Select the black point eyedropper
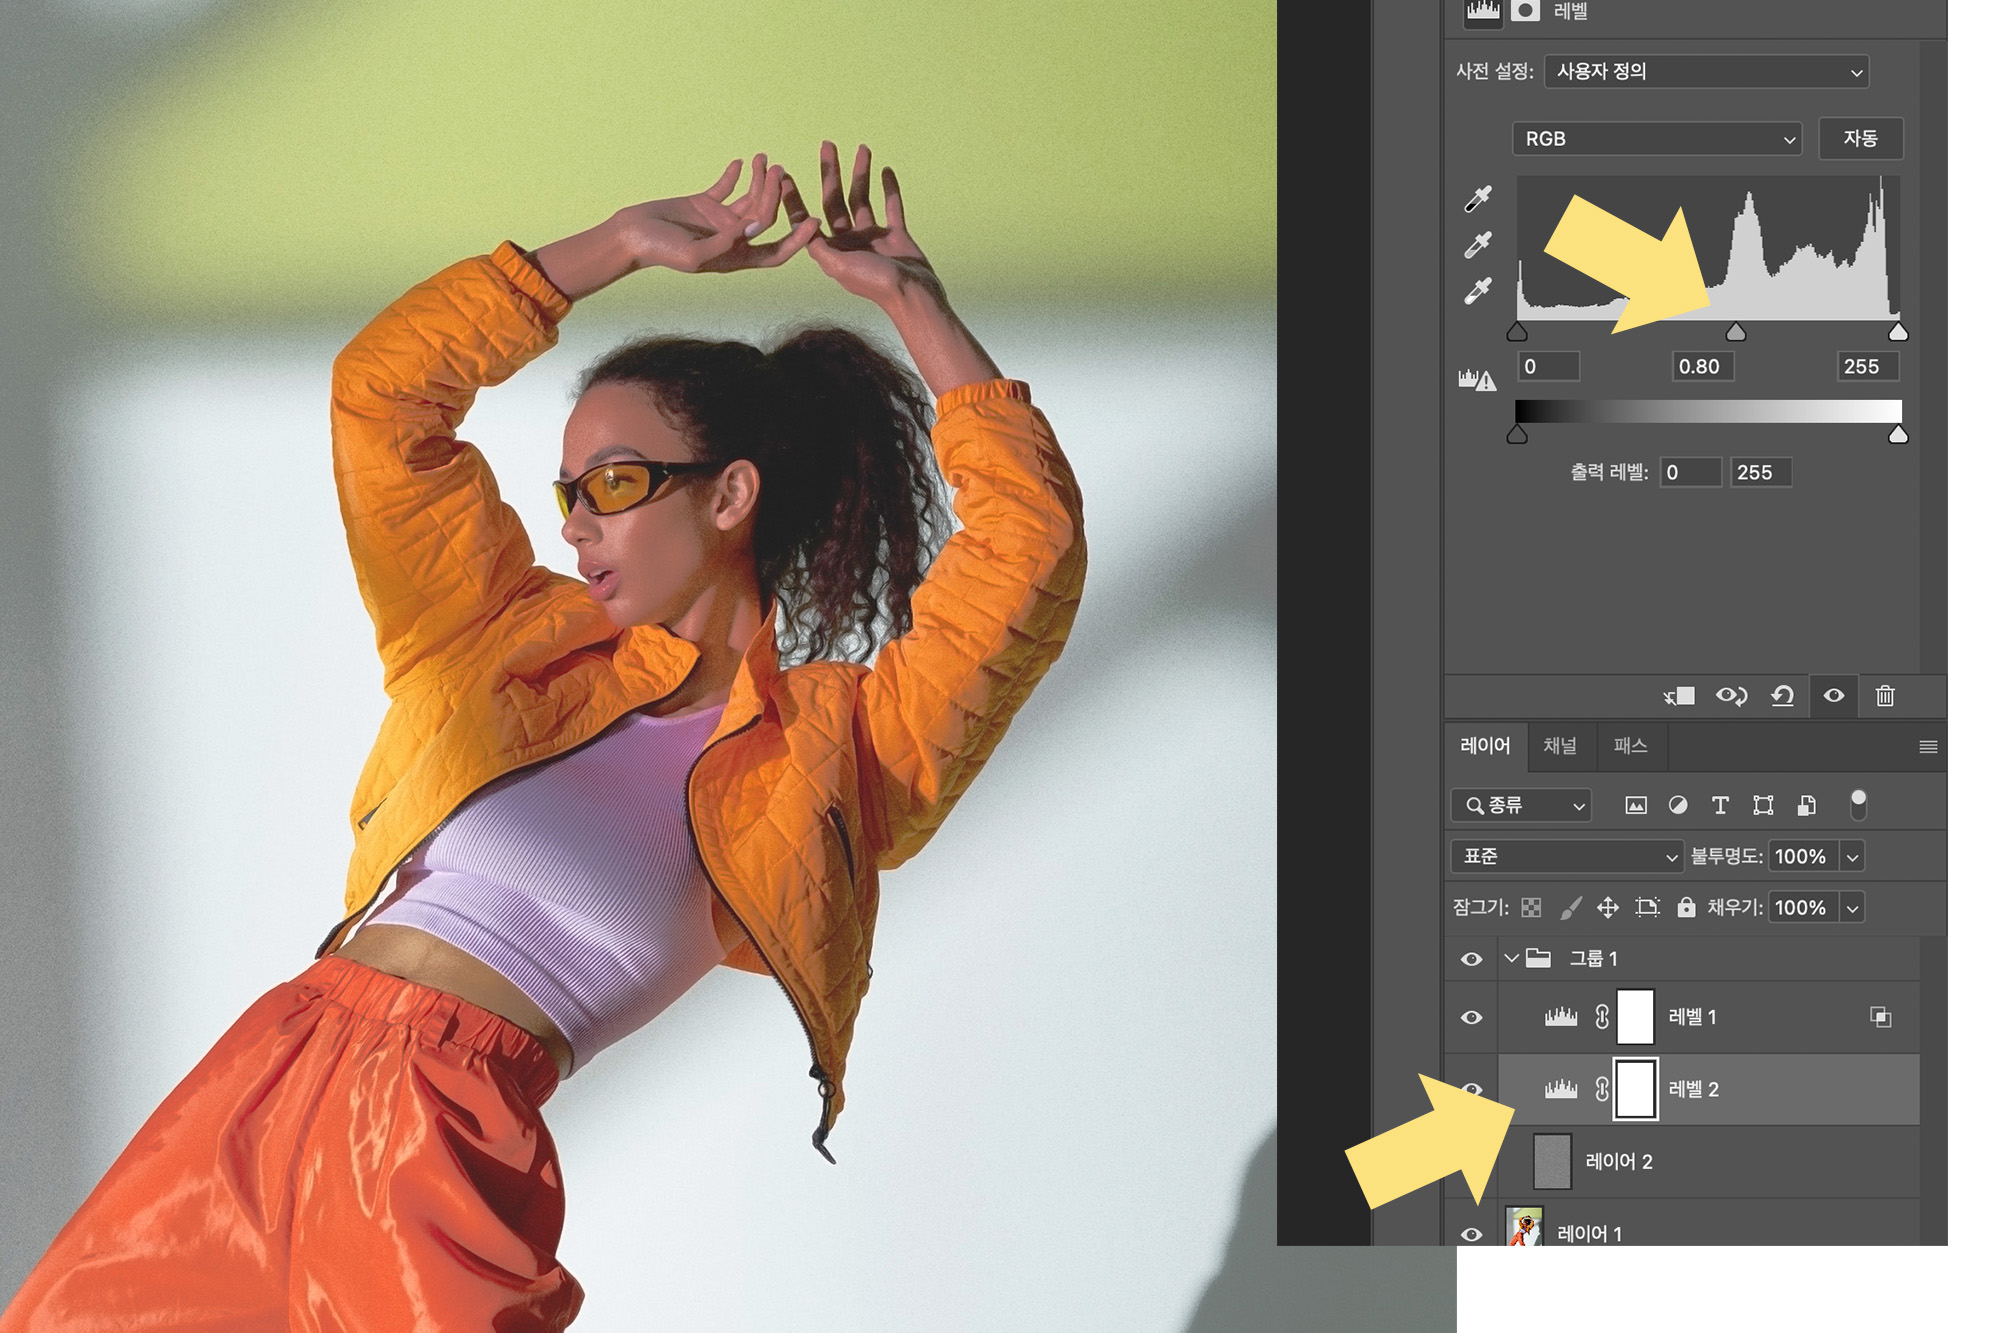This screenshot has height=1333, width=2000. 1478,199
